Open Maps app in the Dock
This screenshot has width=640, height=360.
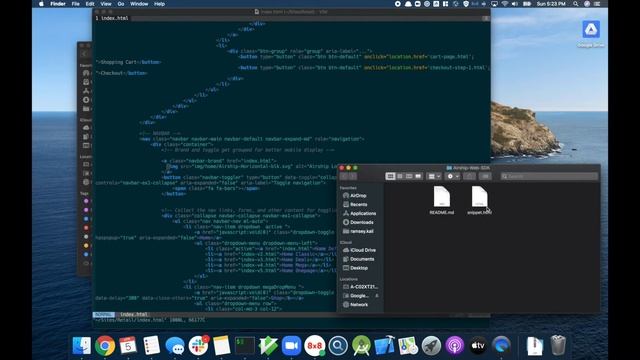click(x=408, y=346)
